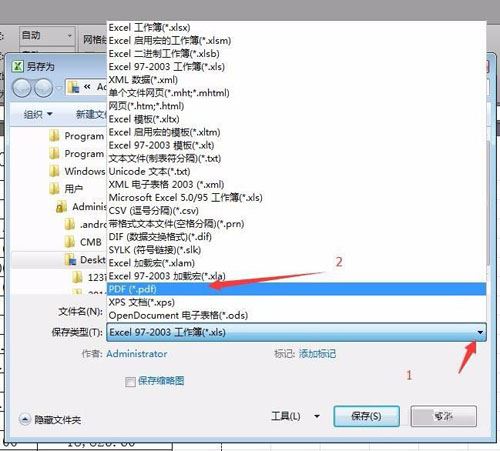Click the Excel icon in Save As title bar

coord(17,66)
